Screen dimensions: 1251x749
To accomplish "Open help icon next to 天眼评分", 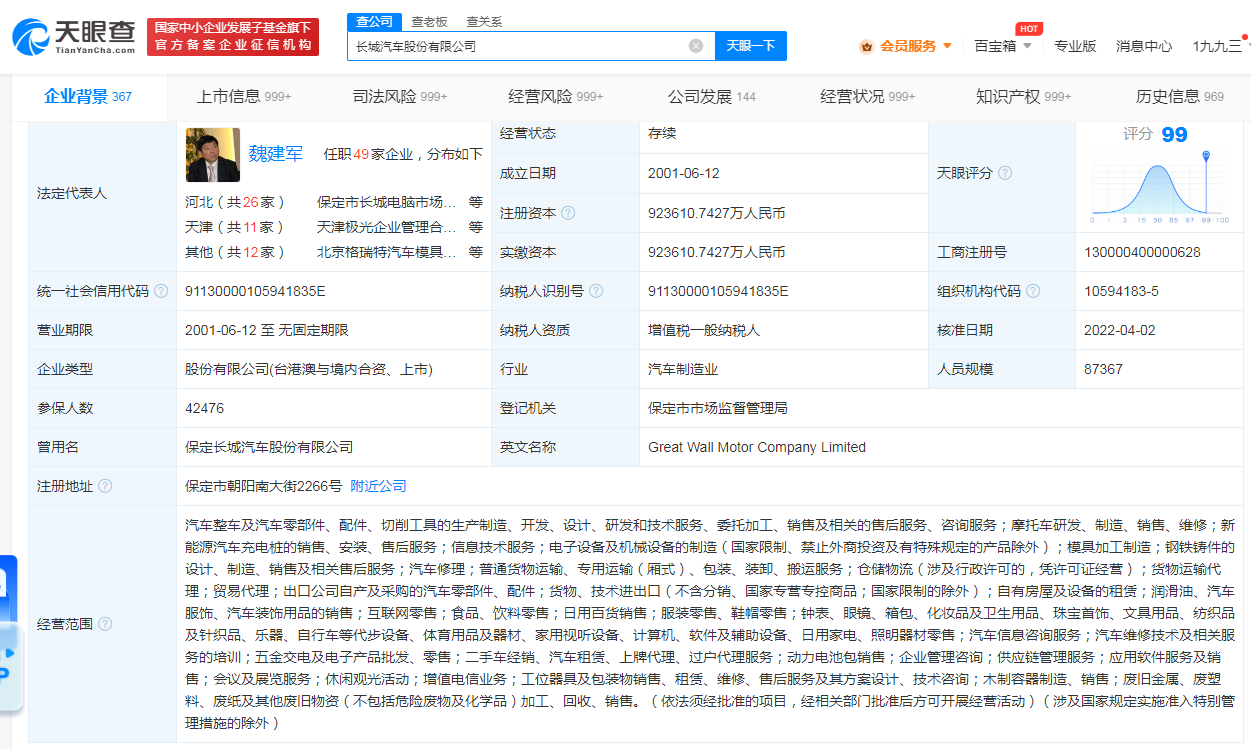I will pyautogui.click(x=1005, y=173).
